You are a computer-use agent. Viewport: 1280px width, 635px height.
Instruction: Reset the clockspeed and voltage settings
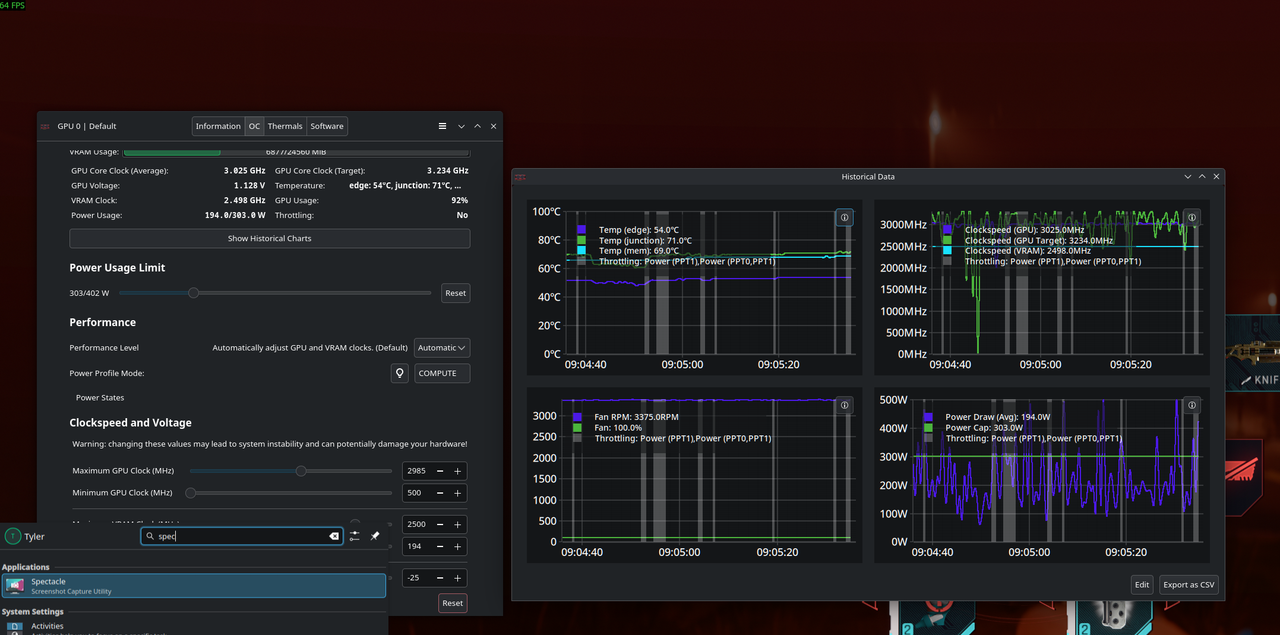(x=453, y=603)
